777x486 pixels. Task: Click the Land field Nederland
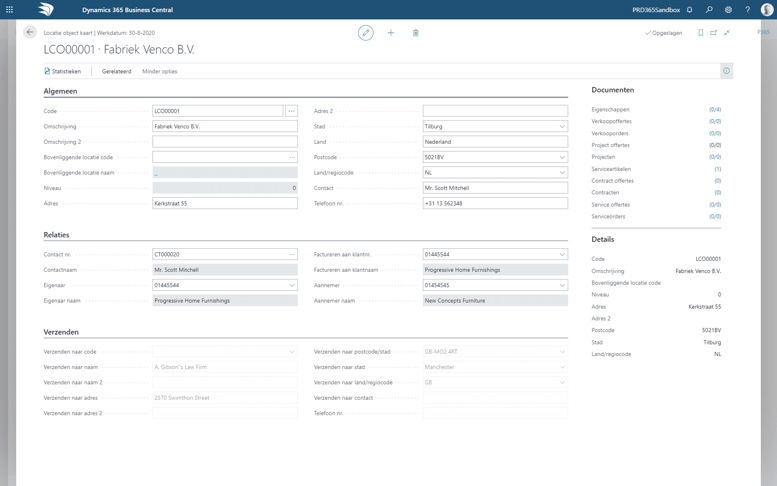[x=495, y=142]
